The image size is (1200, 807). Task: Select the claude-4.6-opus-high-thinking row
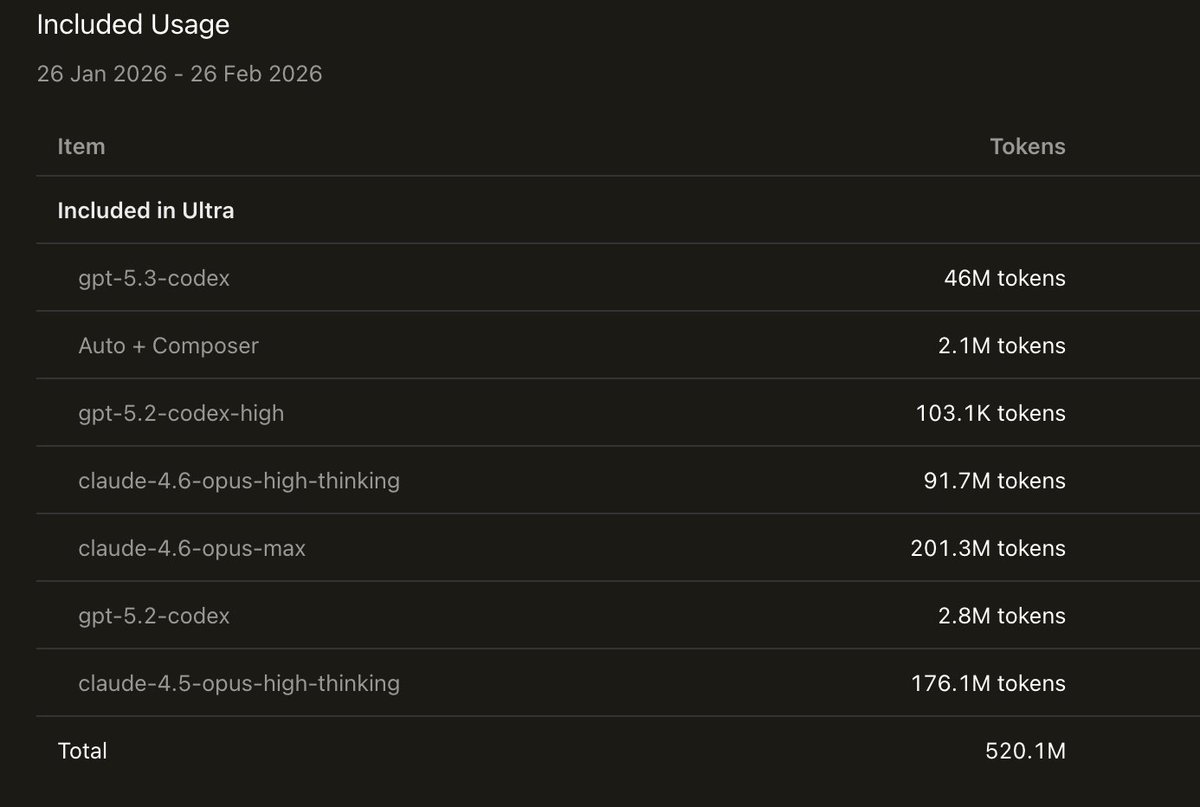pos(600,480)
